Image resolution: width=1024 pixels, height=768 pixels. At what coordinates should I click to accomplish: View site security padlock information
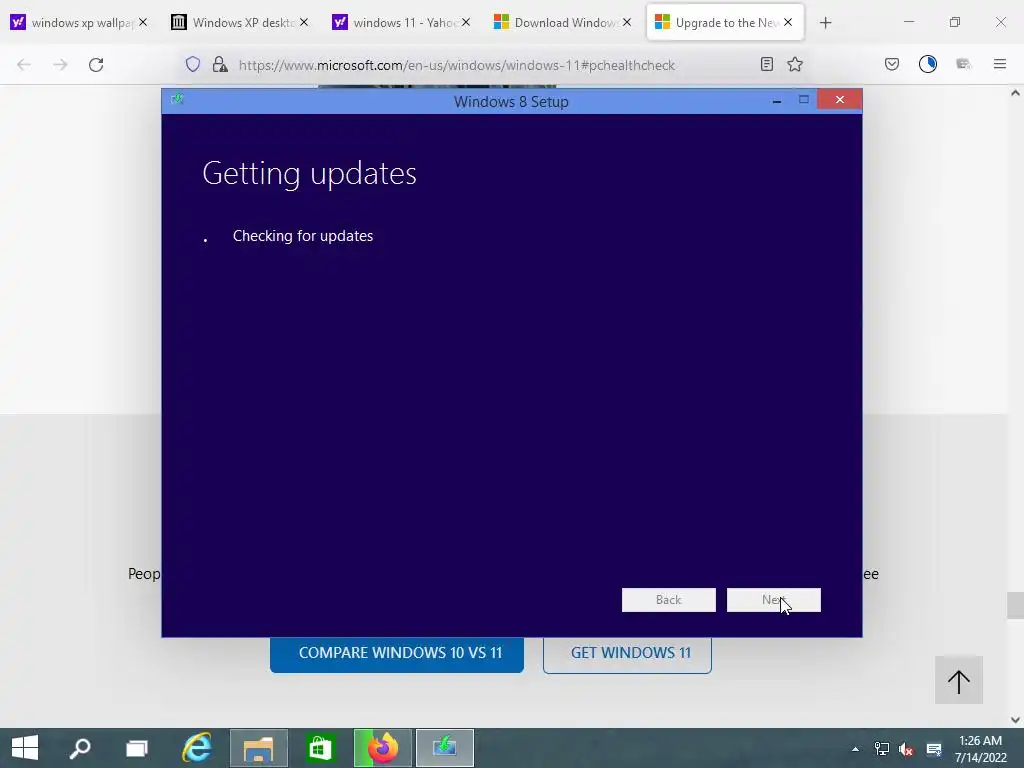[x=220, y=64]
